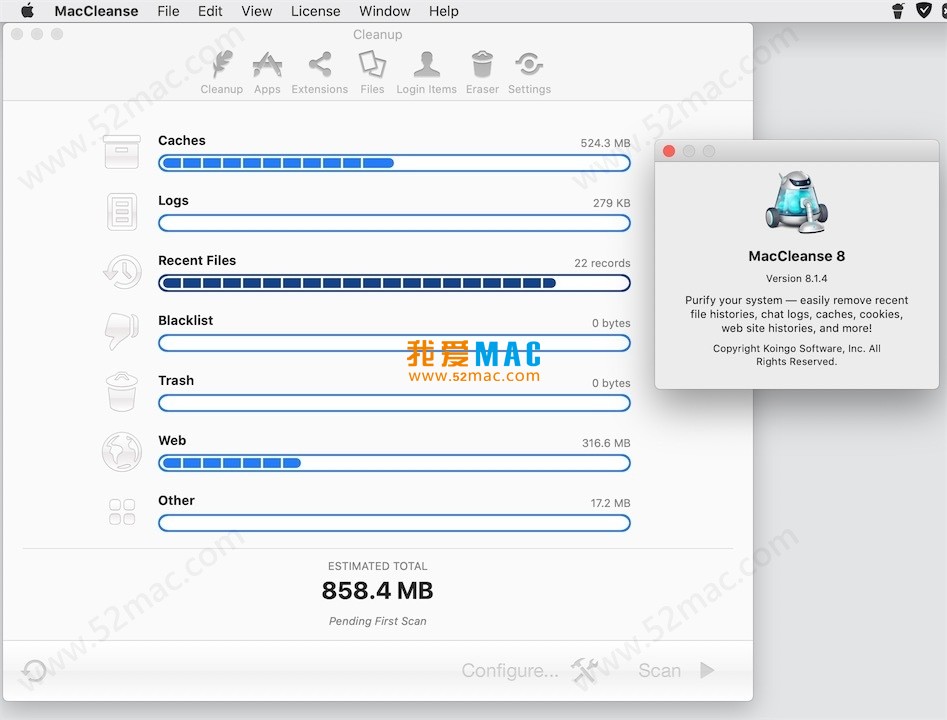Click the hammer and wrench Configure icon

(585, 670)
